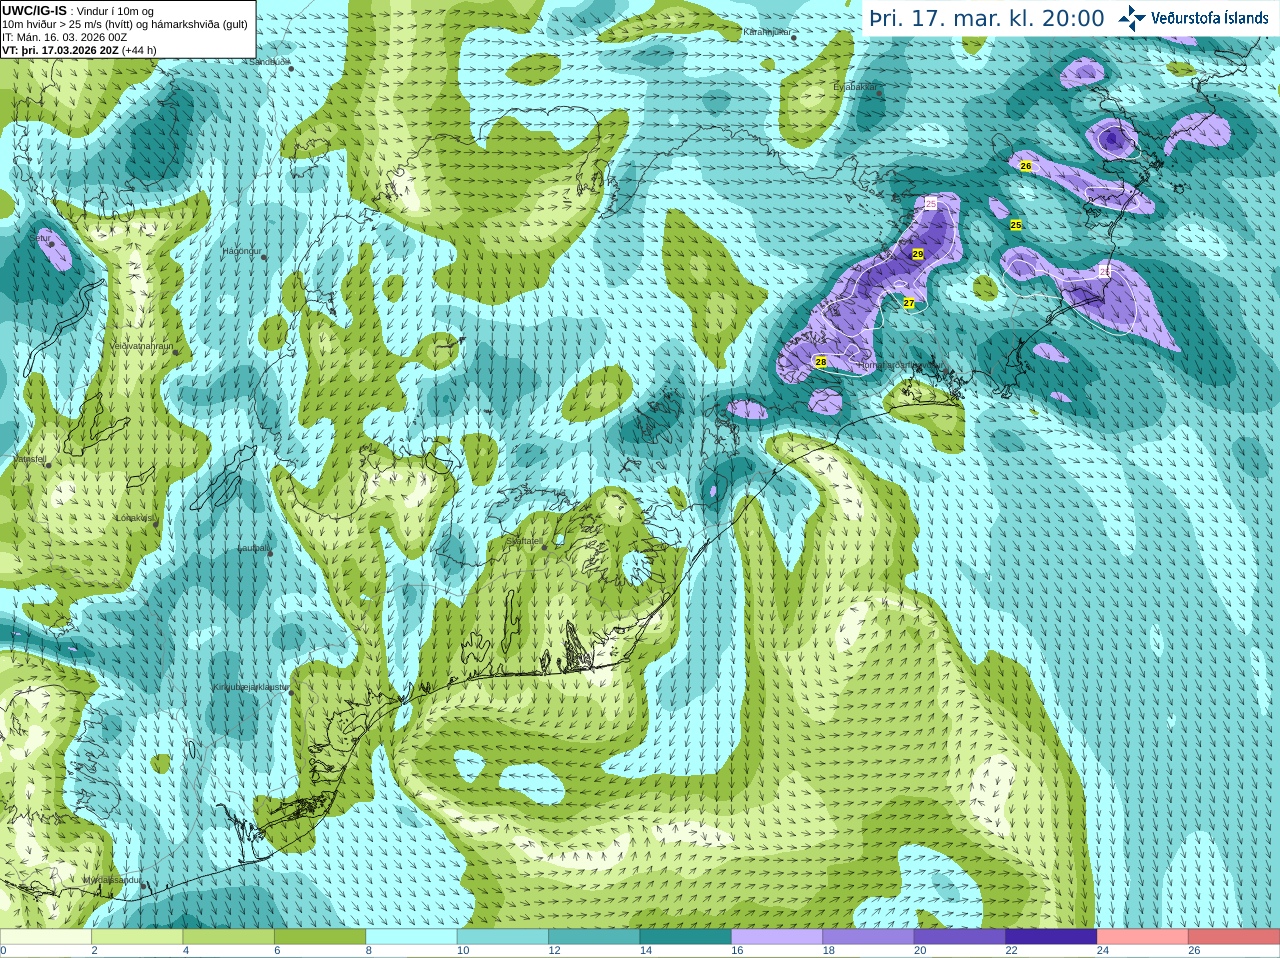The width and height of the screenshot is (1280, 958).
Task: Click the 12–14 m/s legend swatch
Action: [x=594, y=937]
